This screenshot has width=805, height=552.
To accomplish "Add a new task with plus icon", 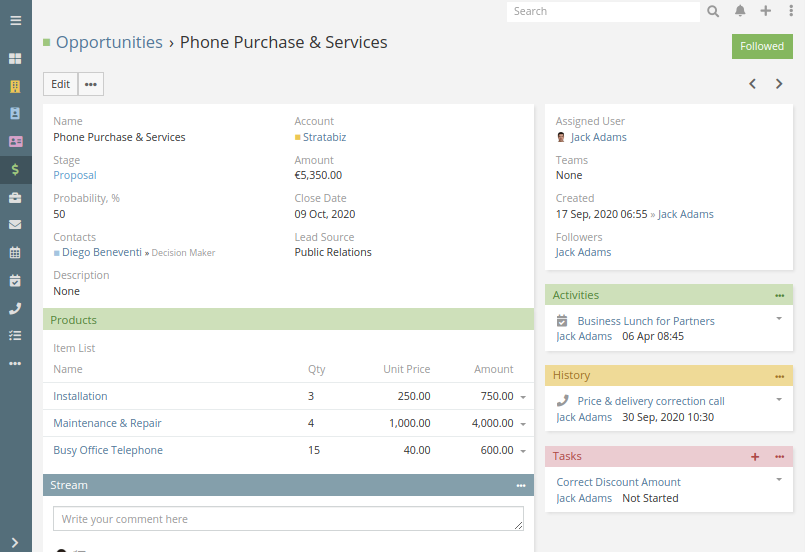I will (x=755, y=456).
